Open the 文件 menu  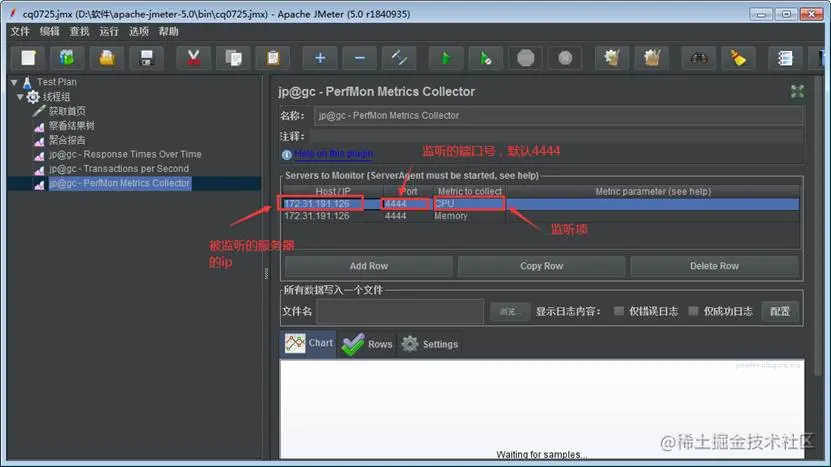point(20,31)
